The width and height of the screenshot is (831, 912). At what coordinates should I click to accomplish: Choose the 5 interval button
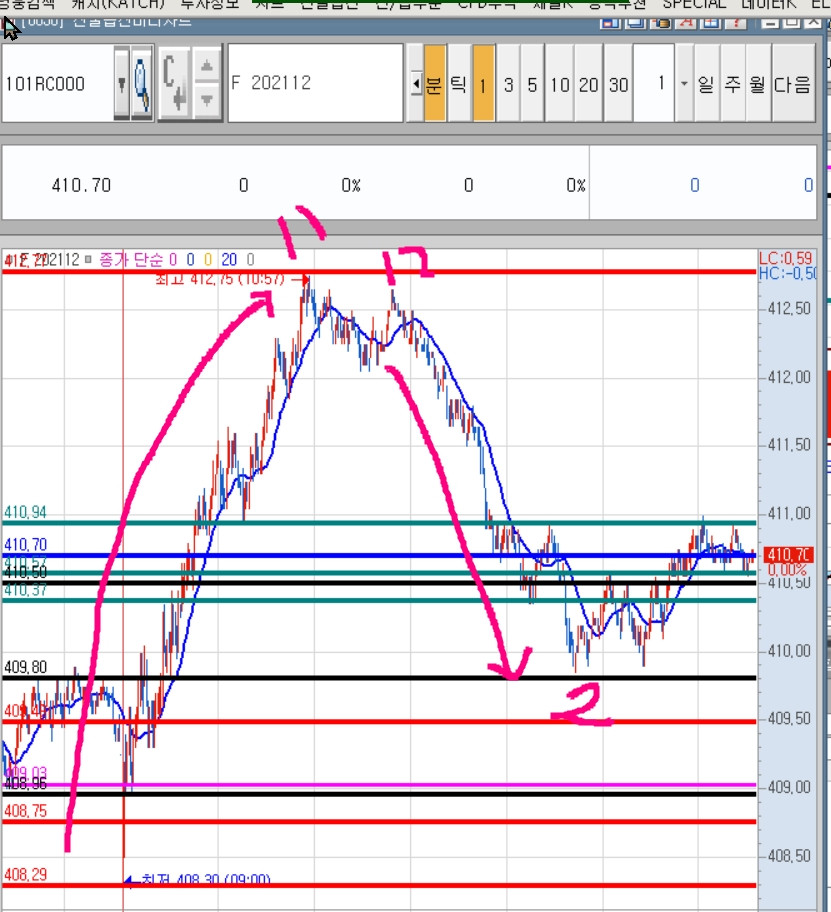(532, 83)
